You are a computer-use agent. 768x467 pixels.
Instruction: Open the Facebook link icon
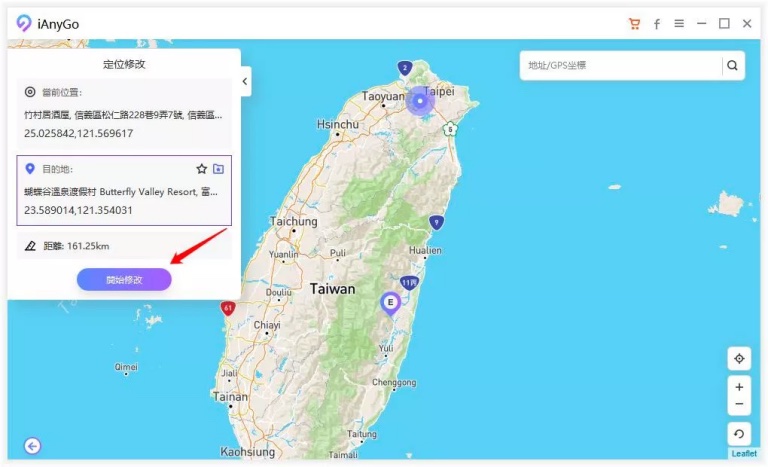(657, 24)
